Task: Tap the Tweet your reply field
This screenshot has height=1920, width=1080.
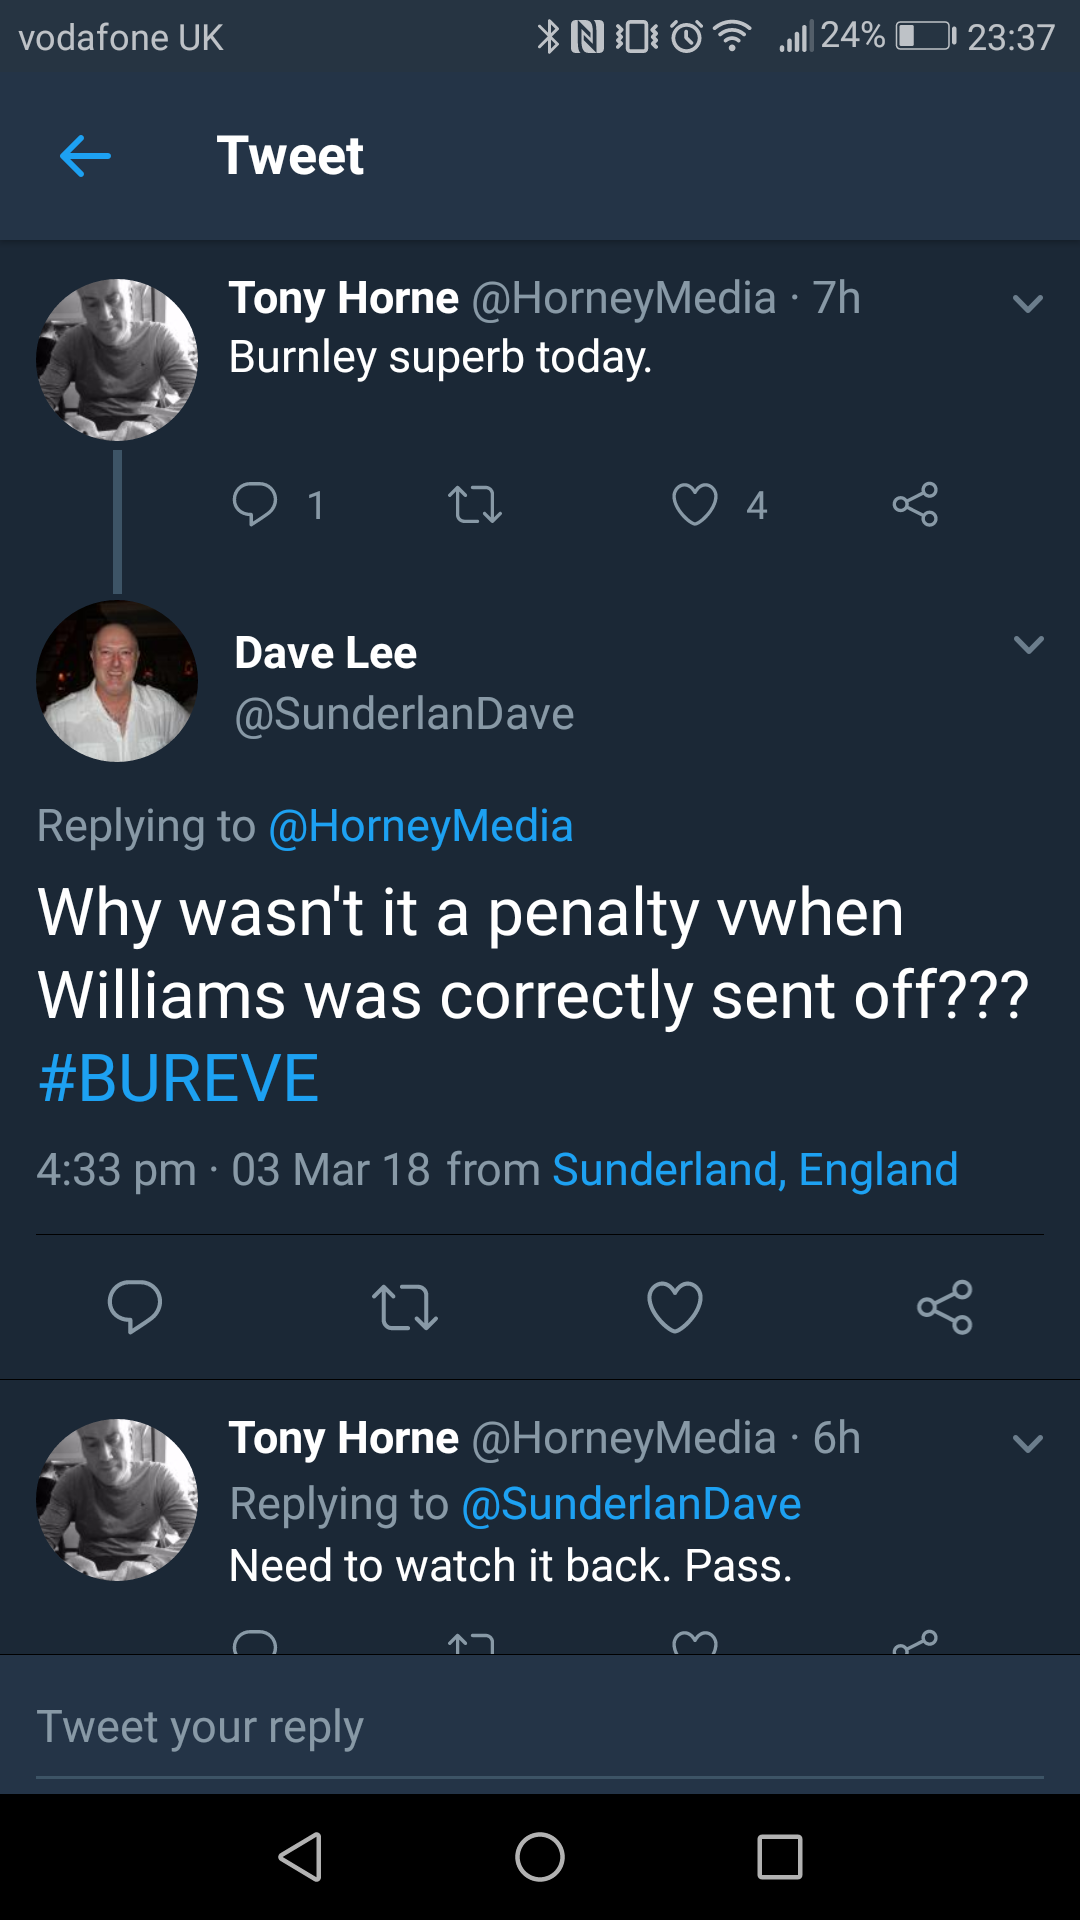Action: click(540, 1727)
